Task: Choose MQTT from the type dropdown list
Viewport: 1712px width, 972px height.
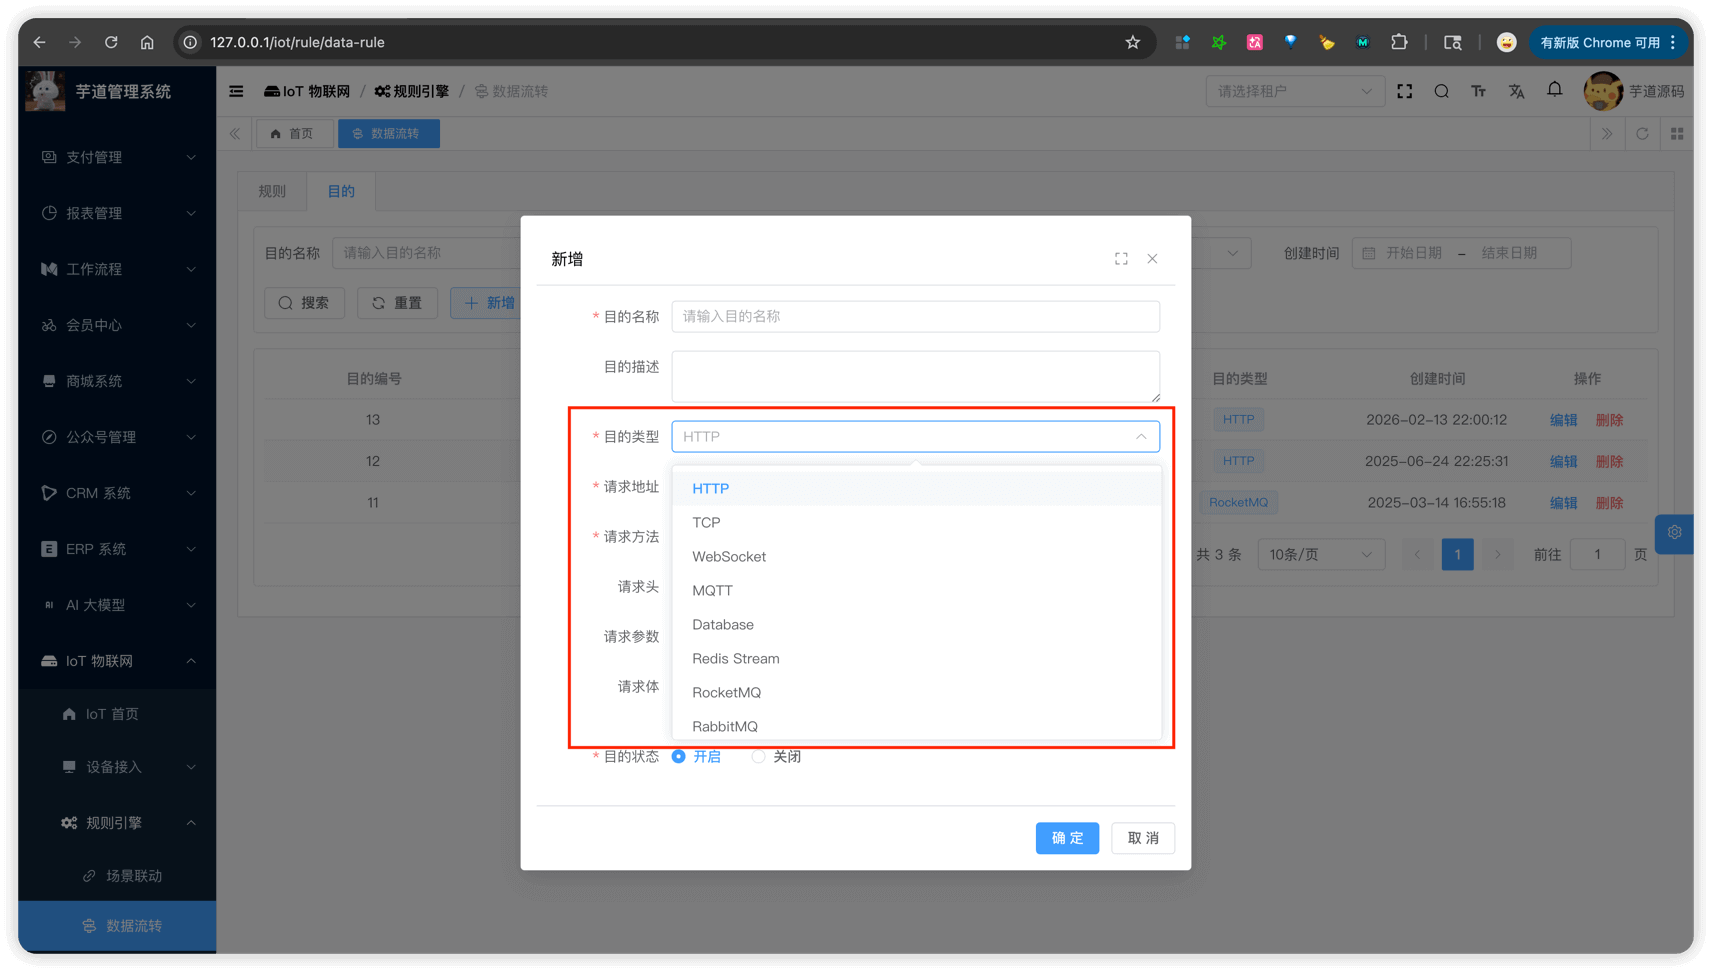Action: pyautogui.click(x=712, y=591)
